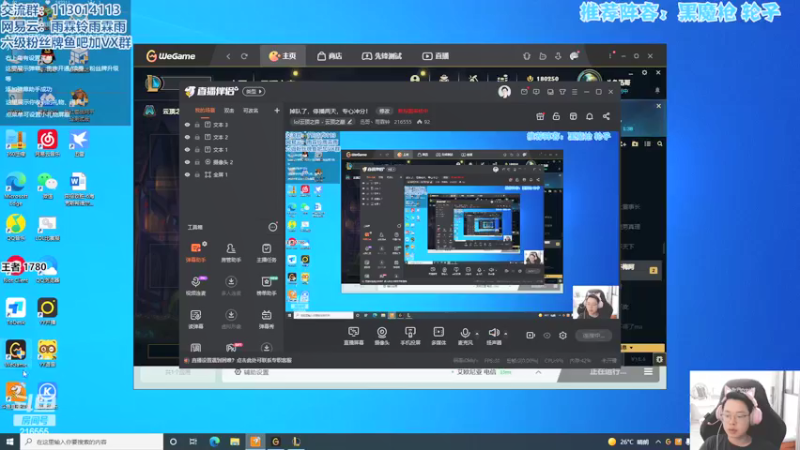Open Microsoft Edge from the taskbar
Image resolution: width=800 pixels, height=450 pixels.
(214, 441)
